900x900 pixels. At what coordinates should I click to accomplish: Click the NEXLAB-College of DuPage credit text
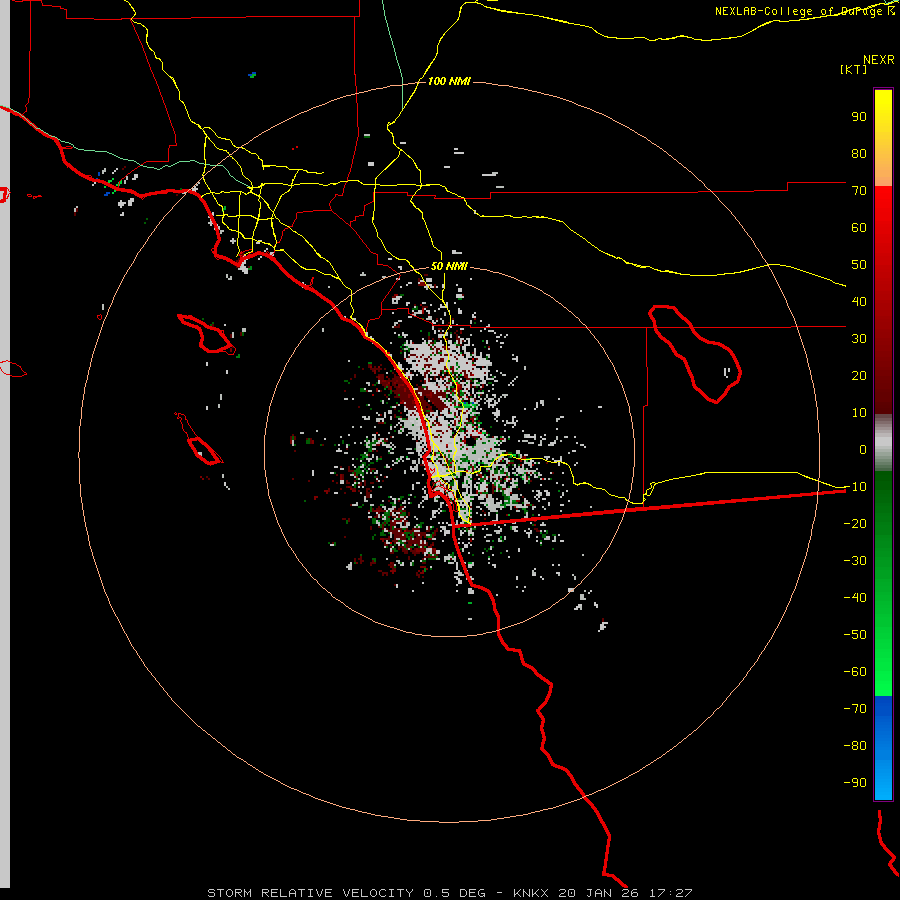click(x=804, y=11)
